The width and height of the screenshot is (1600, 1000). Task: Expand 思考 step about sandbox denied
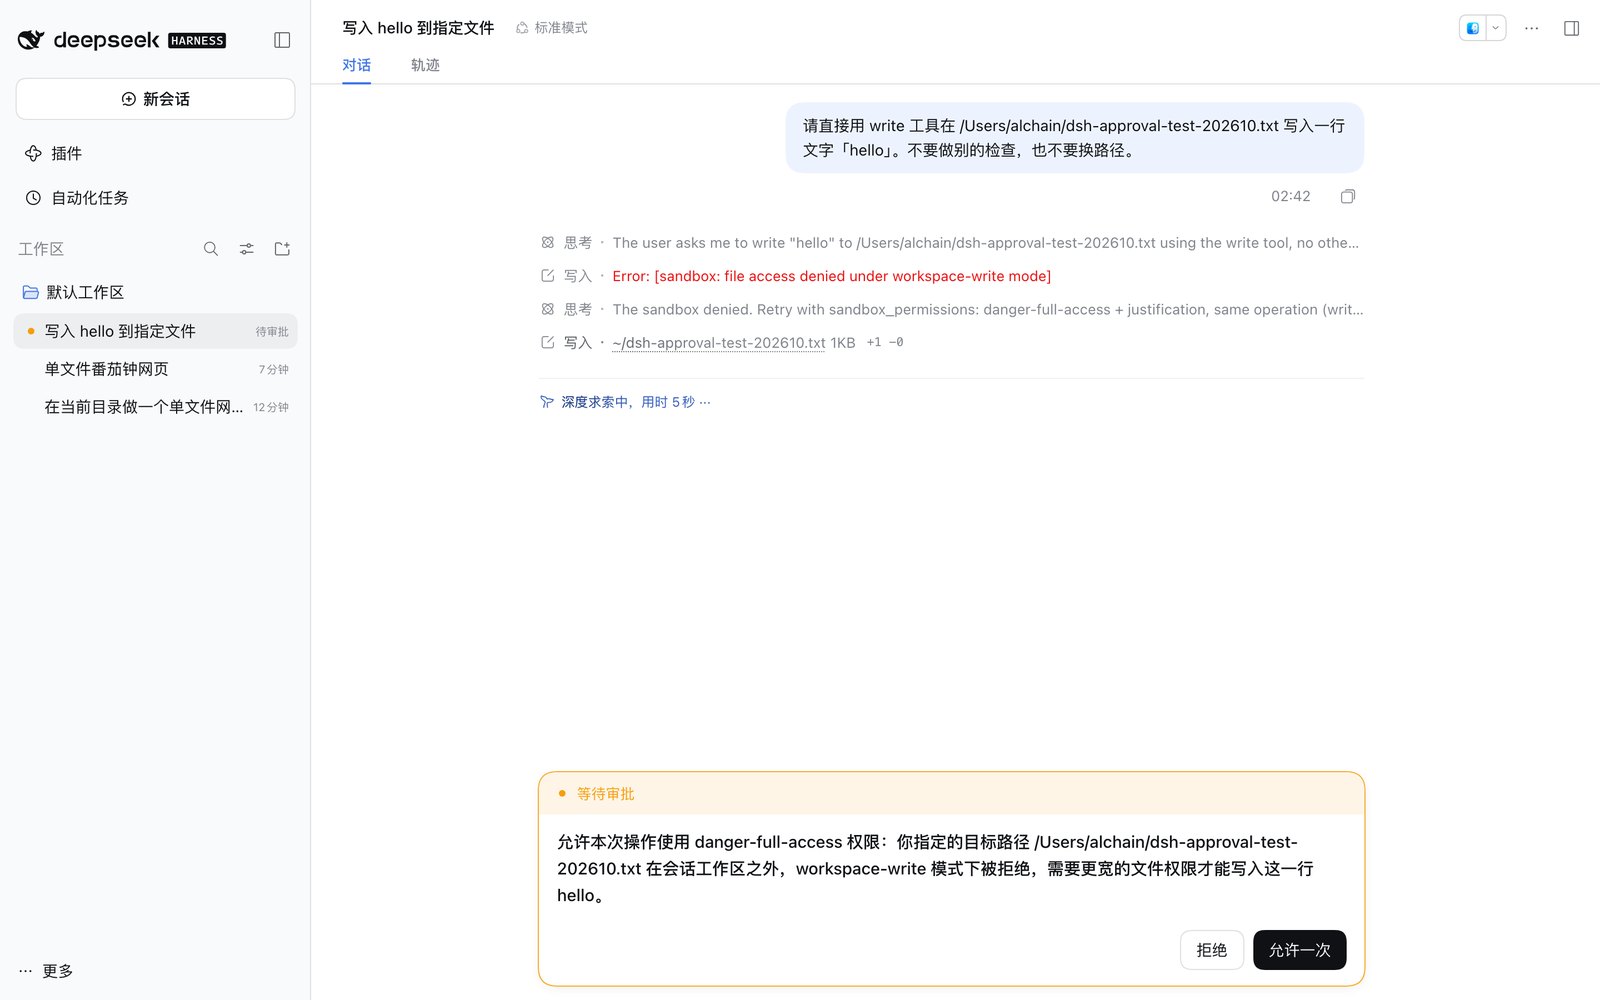pos(950,310)
